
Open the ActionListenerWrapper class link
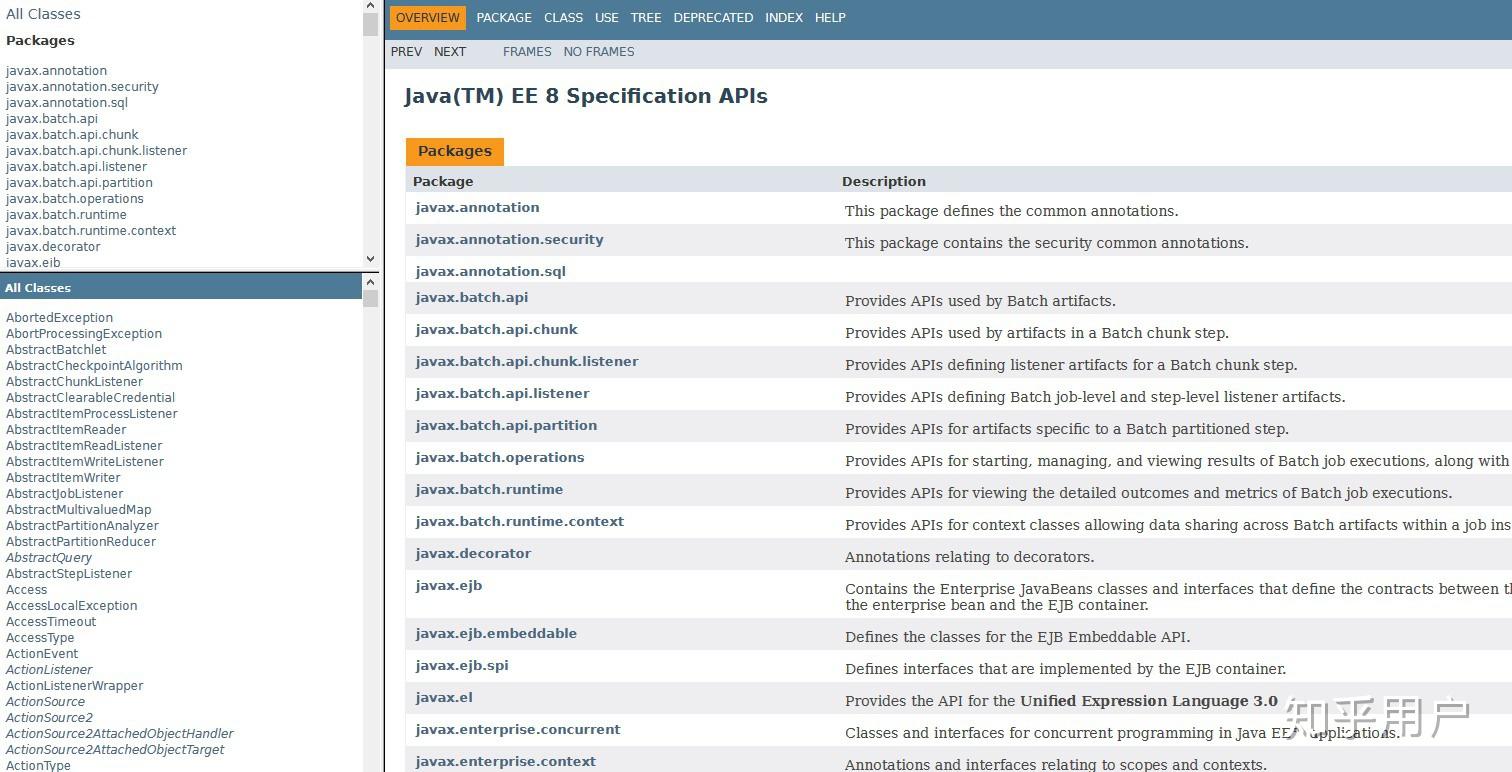(75, 686)
